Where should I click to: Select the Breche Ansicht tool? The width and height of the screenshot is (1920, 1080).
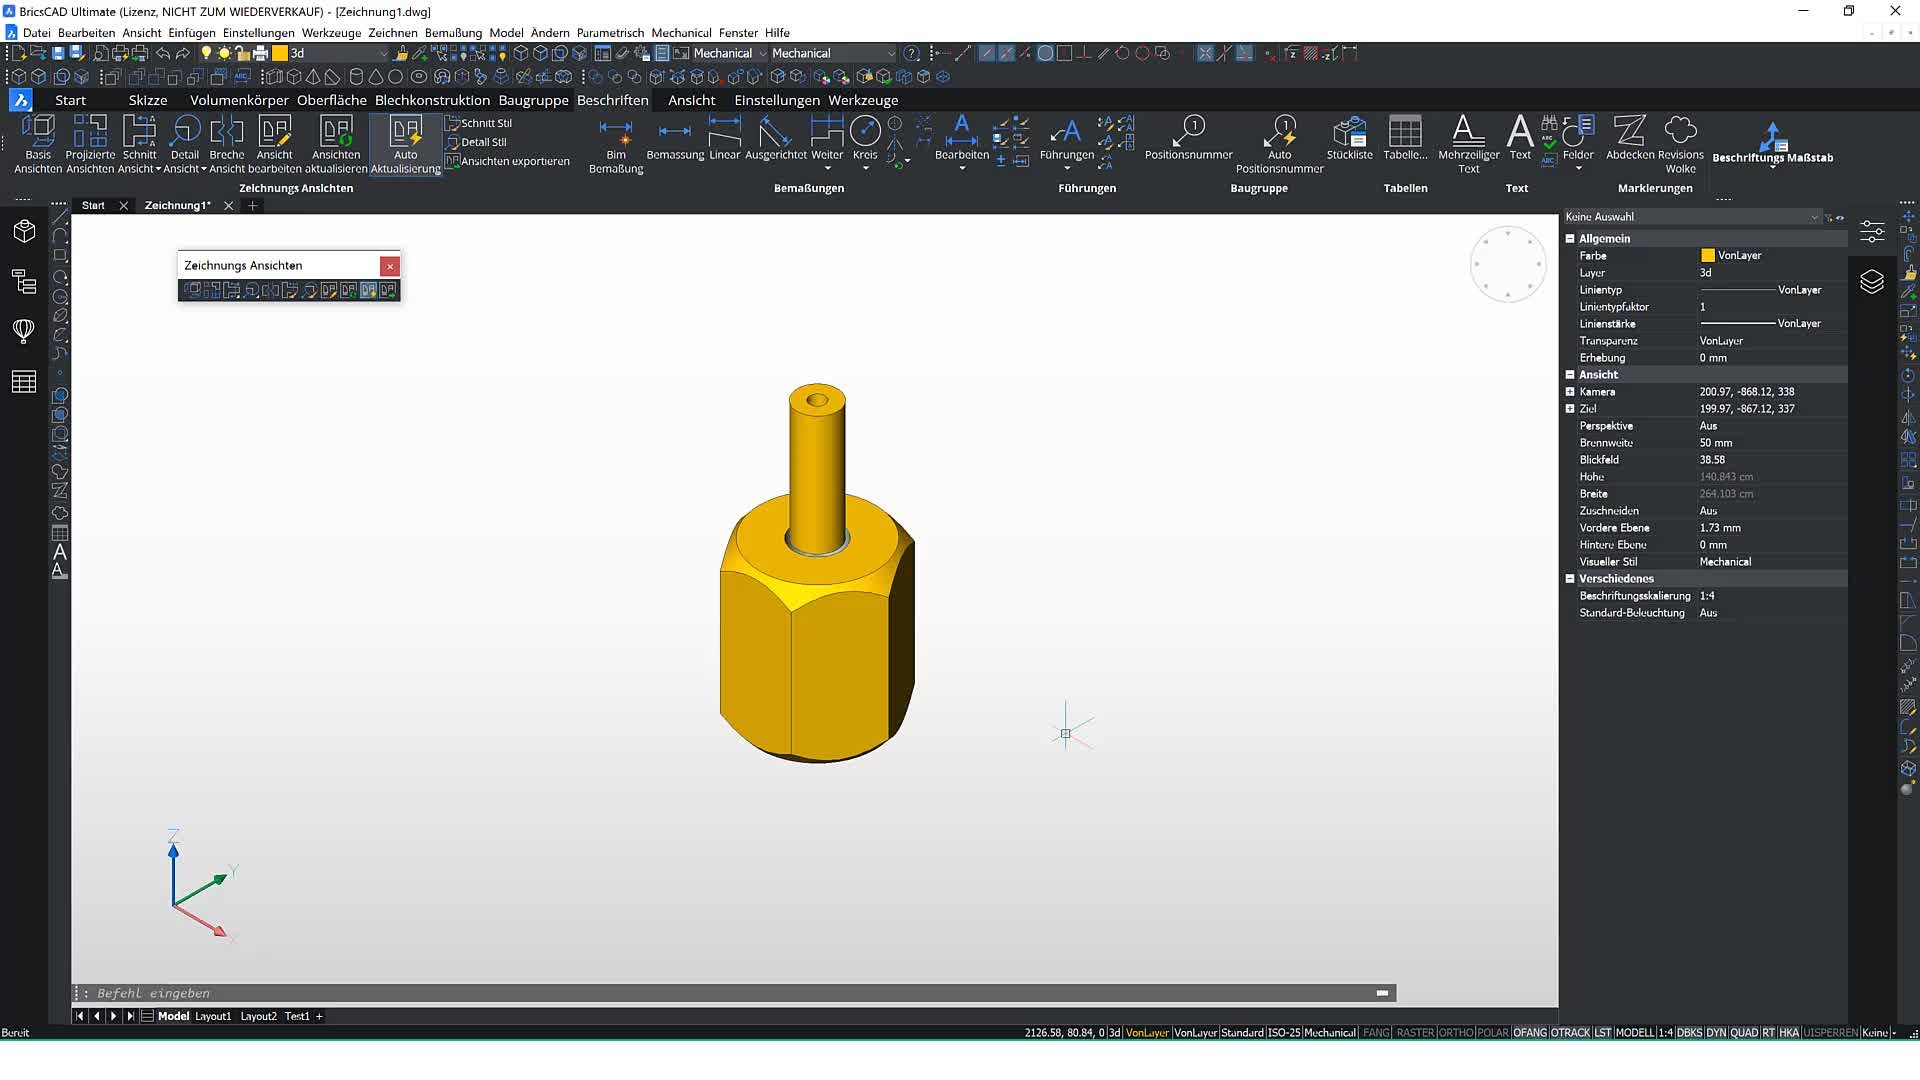coord(227,144)
